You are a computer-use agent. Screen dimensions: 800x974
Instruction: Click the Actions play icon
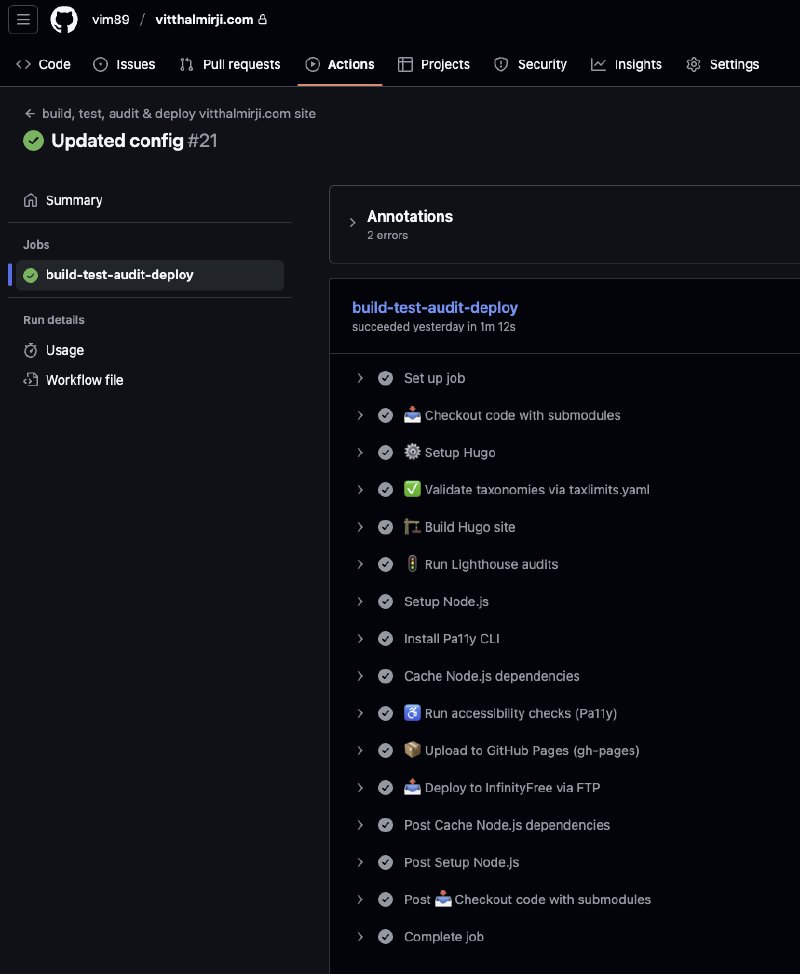[x=312, y=65]
